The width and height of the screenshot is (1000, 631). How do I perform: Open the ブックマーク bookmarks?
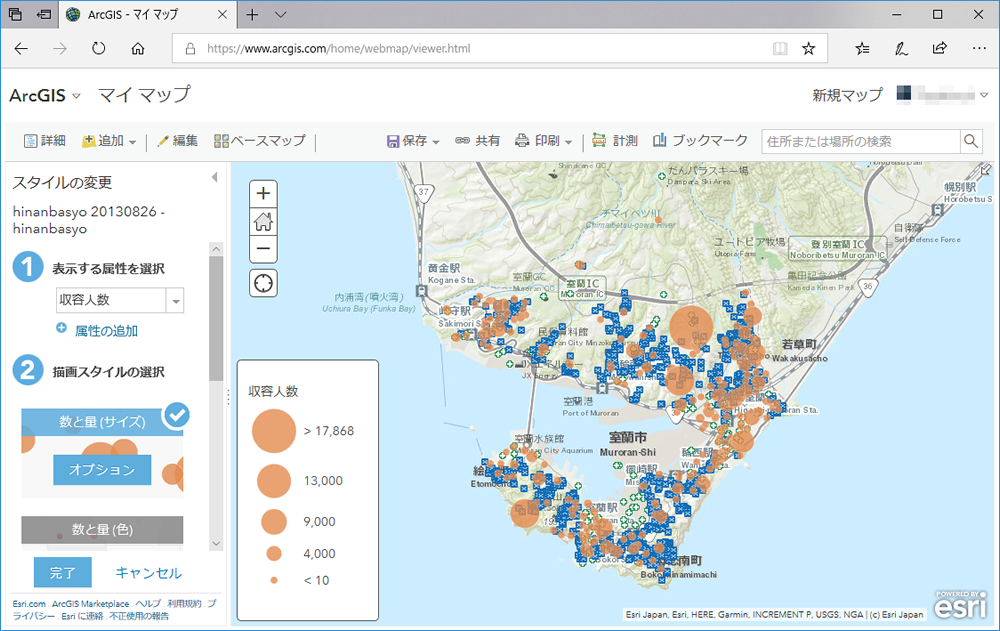[700, 141]
